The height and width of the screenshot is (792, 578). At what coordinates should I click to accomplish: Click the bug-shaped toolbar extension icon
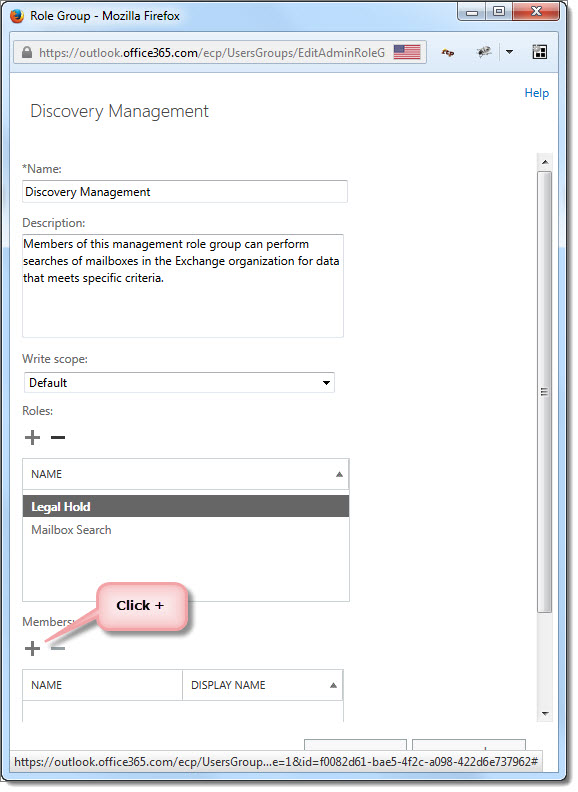(x=484, y=52)
